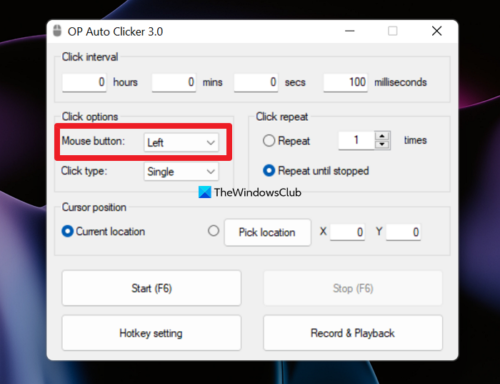
Task: Click the 'Click options' group label
Action: (x=90, y=117)
